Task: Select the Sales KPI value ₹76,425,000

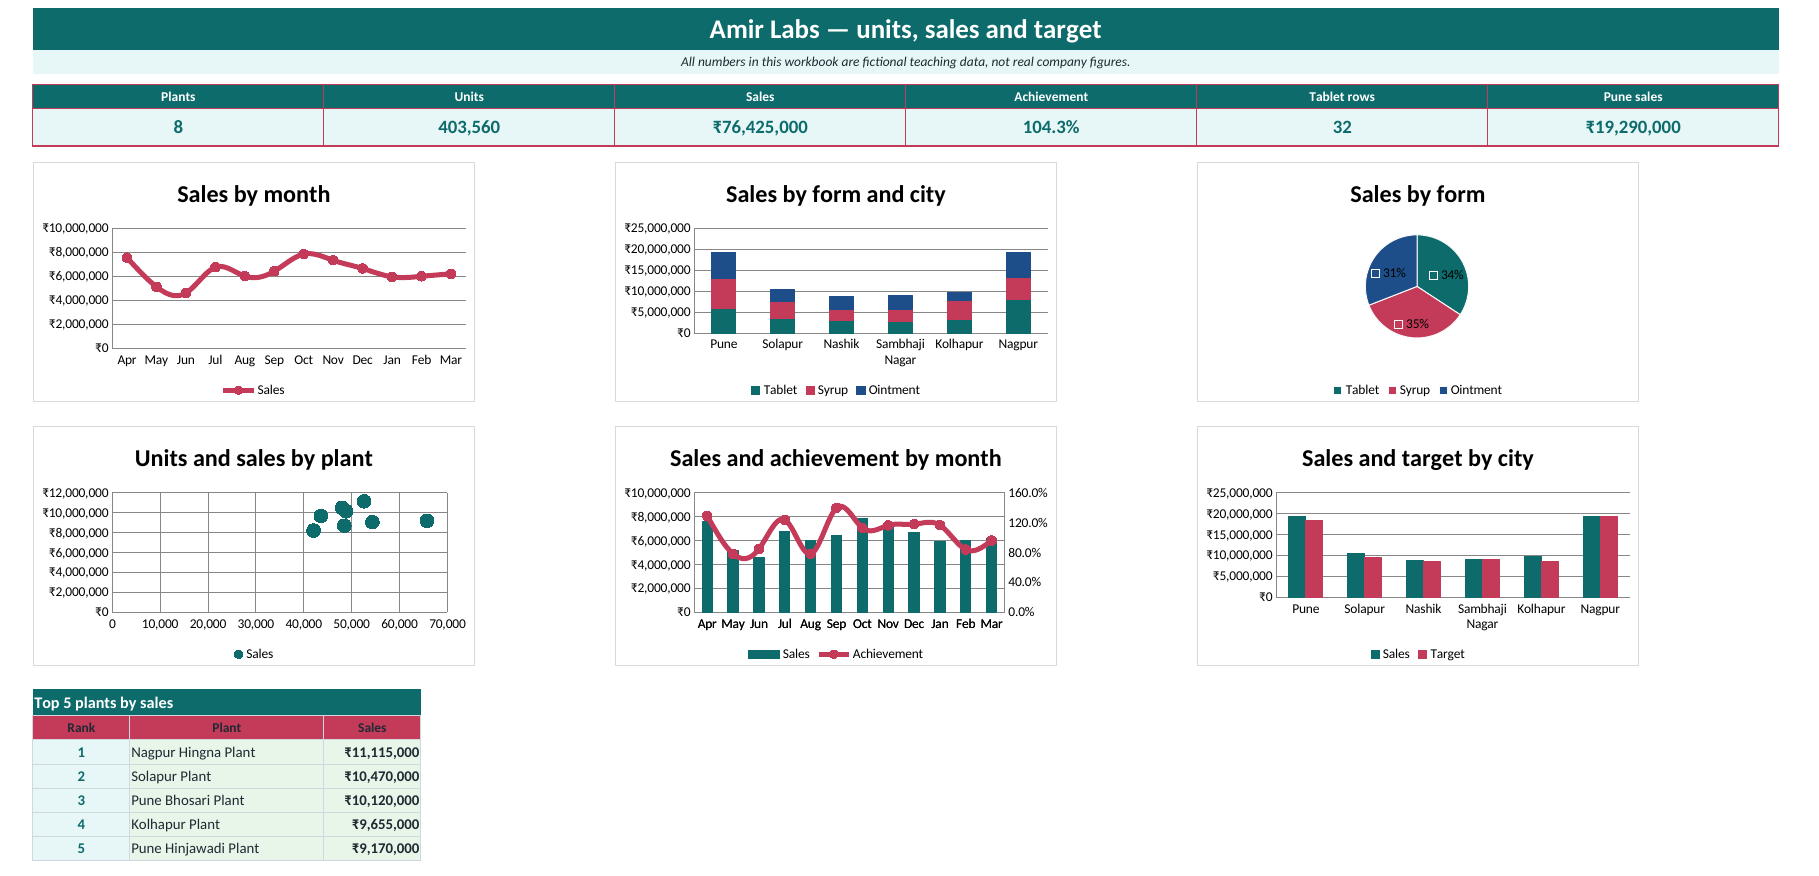Action: pos(760,127)
